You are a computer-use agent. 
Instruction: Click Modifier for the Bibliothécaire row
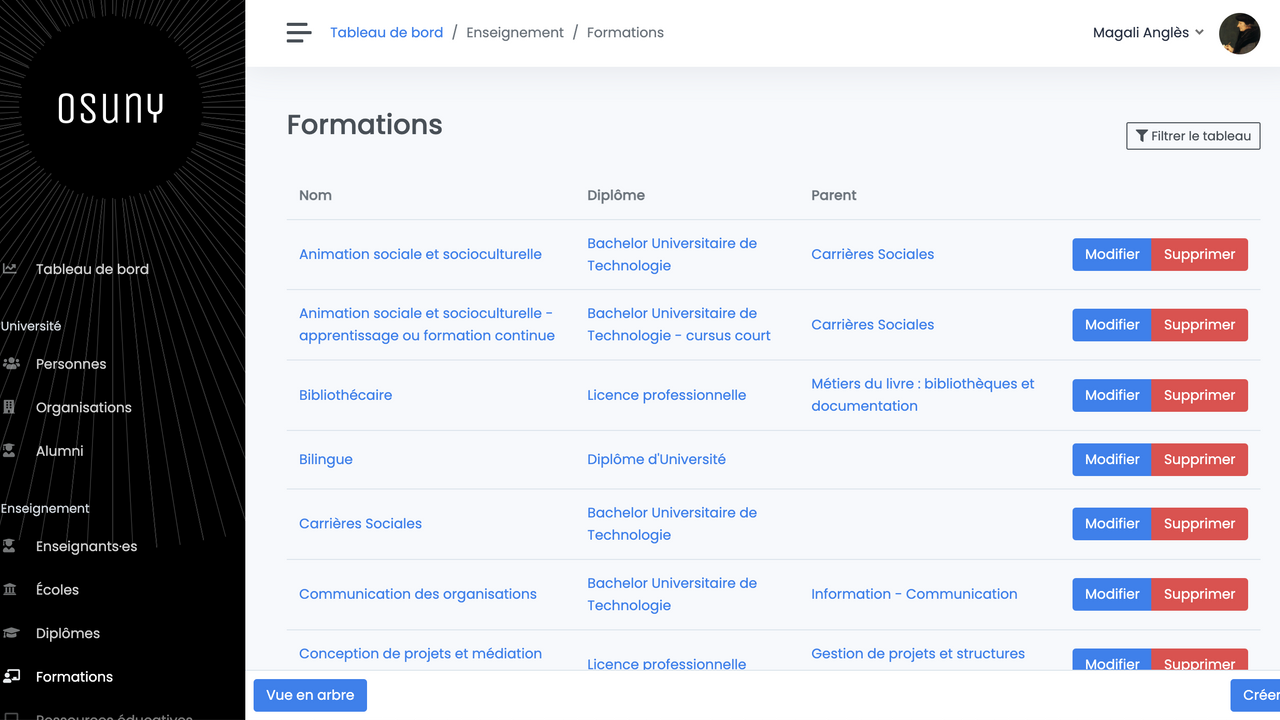tap(1111, 395)
